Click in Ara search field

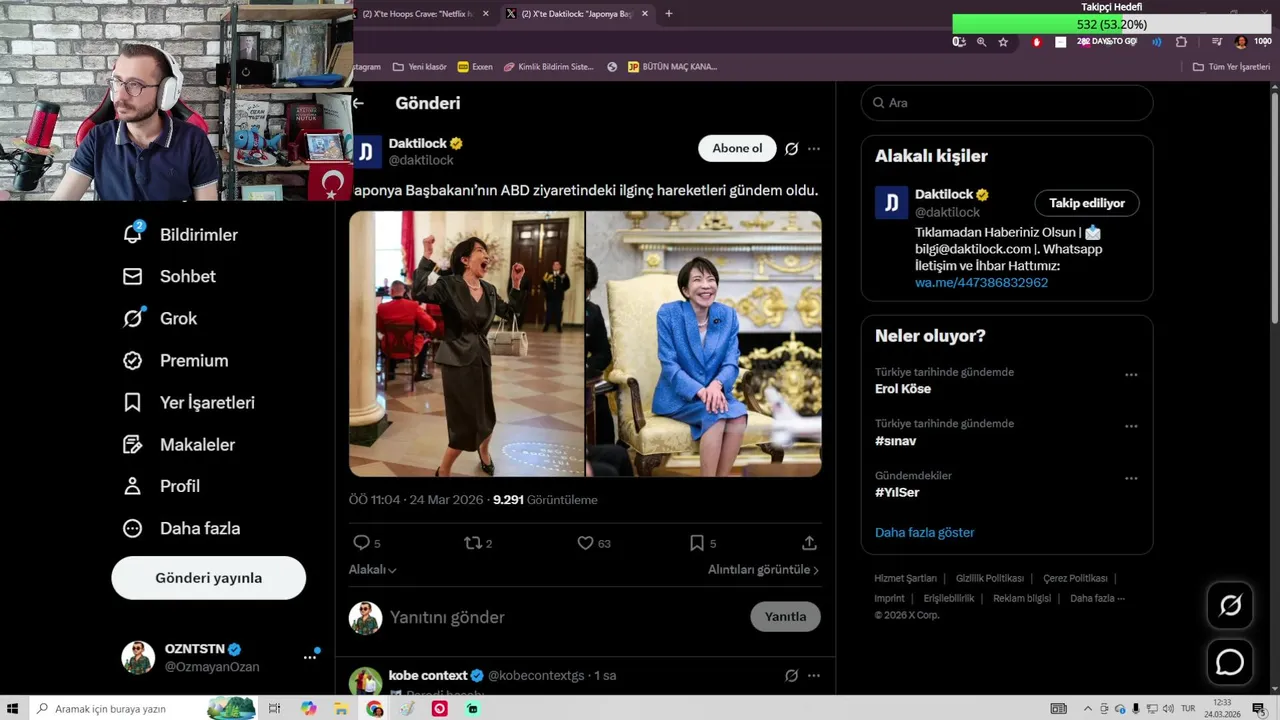1007,103
